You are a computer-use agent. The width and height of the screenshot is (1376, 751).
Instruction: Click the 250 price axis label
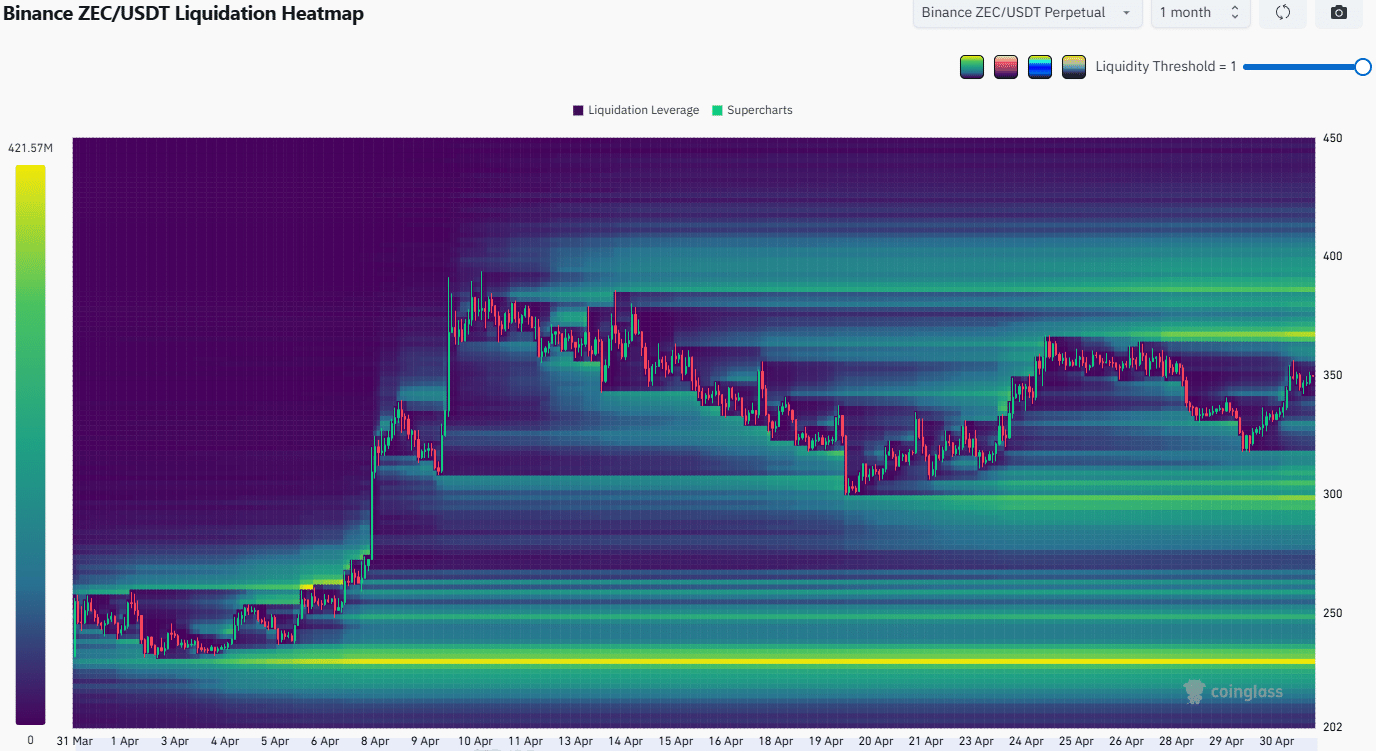pyautogui.click(x=1332, y=614)
